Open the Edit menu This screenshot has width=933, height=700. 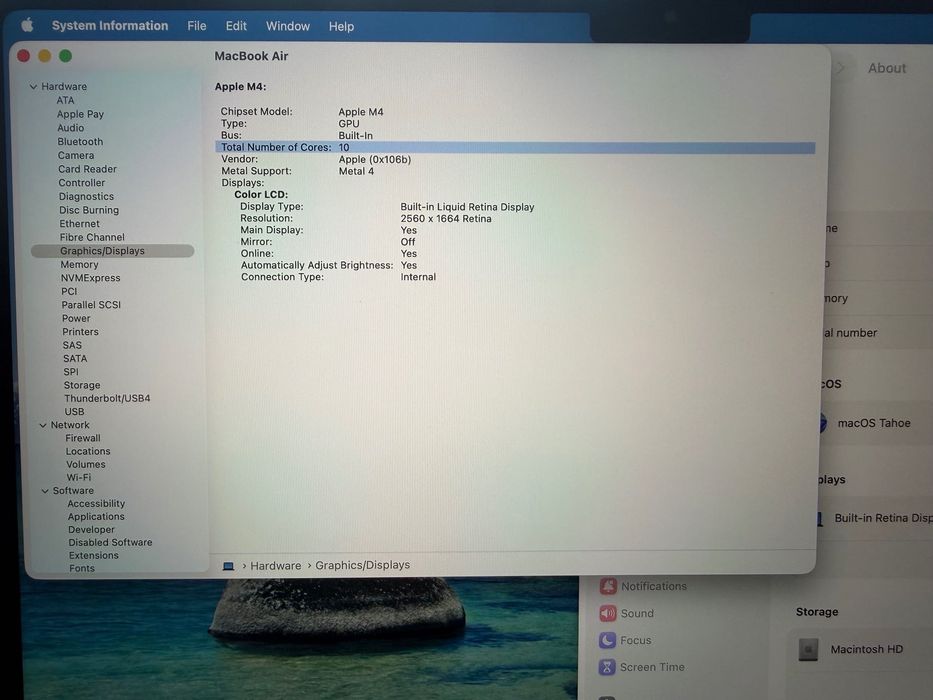tap(236, 26)
